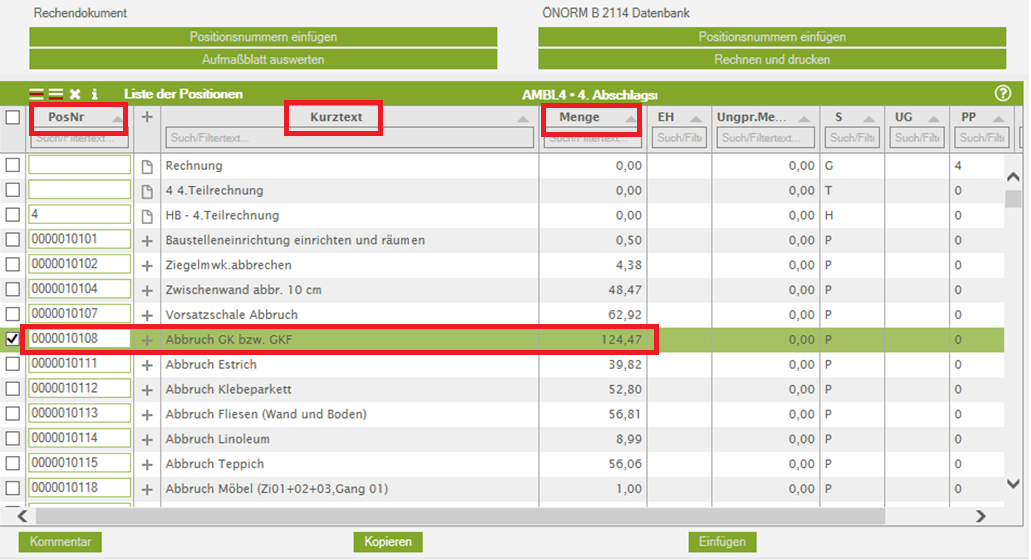Click sort arrow in the EH column
This screenshot has height=560, width=1031.
[694, 119]
